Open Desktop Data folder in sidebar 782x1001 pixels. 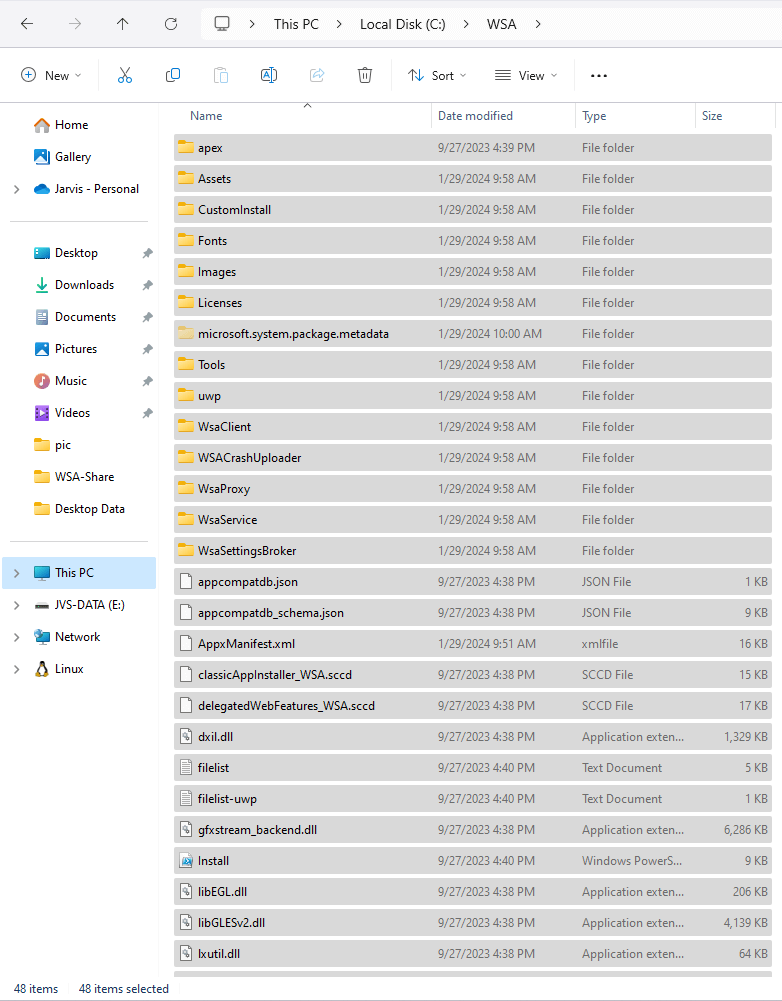point(80,509)
